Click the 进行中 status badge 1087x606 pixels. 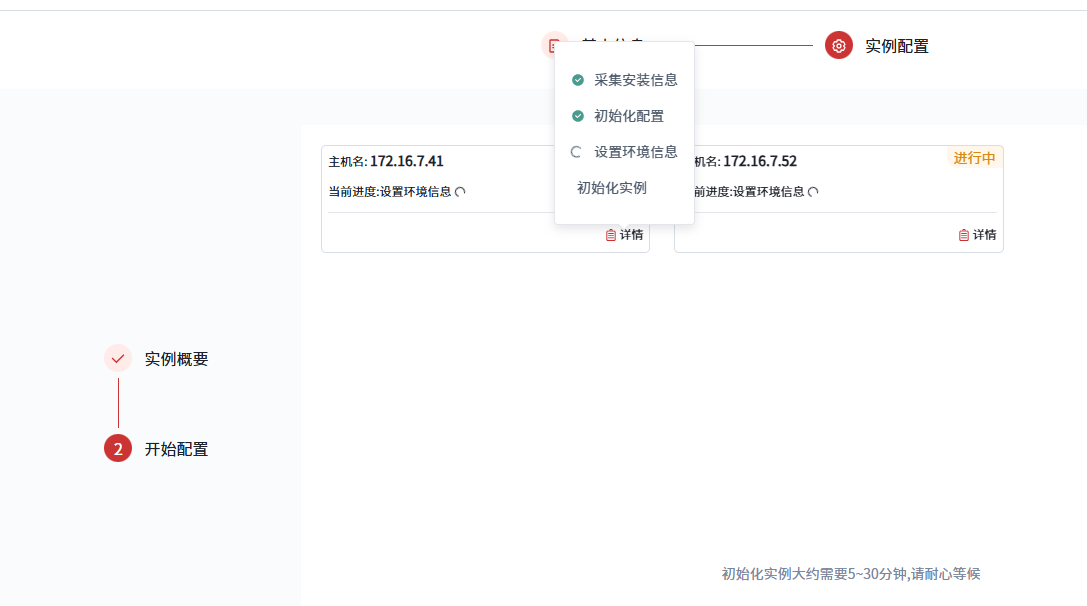coord(974,158)
